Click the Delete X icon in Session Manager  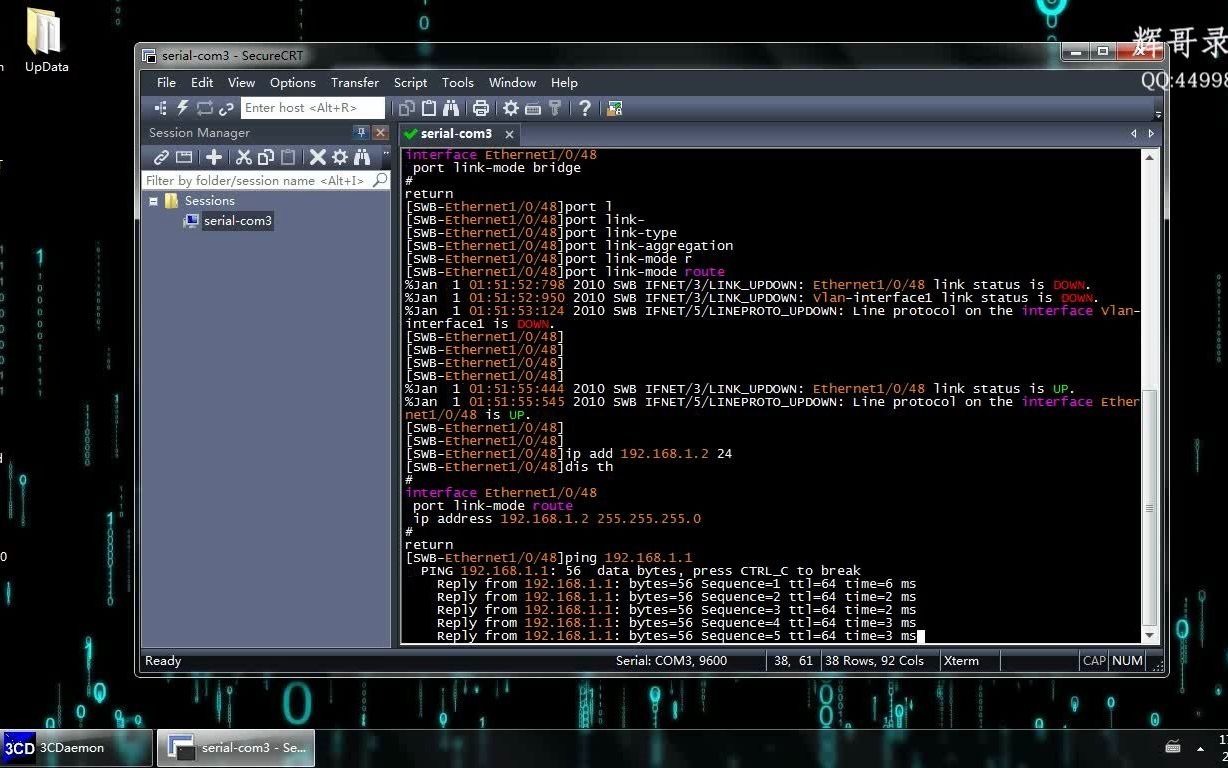click(x=318, y=157)
